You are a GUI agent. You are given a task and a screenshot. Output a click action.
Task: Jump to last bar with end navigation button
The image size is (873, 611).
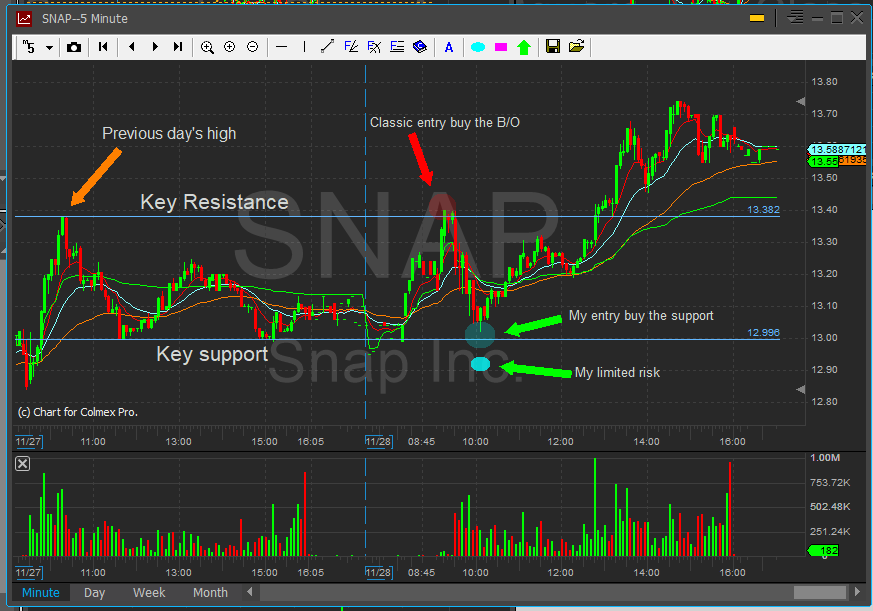[179, 46]
